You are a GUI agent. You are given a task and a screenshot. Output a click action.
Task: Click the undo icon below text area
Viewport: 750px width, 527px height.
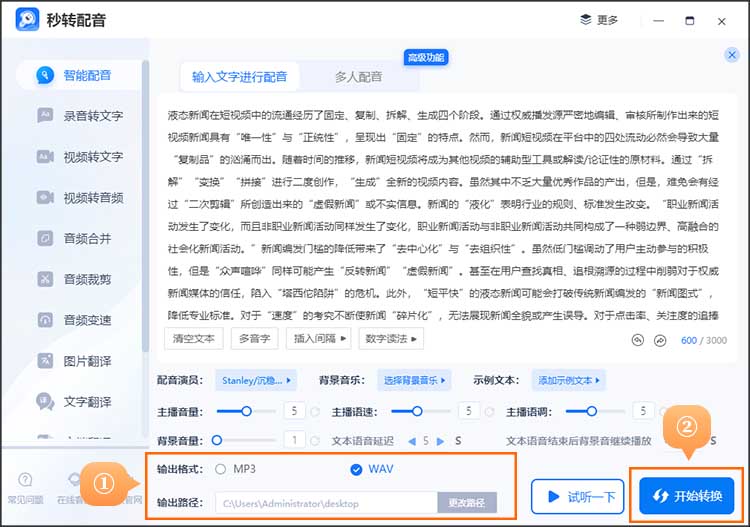[x=638, y=340]
